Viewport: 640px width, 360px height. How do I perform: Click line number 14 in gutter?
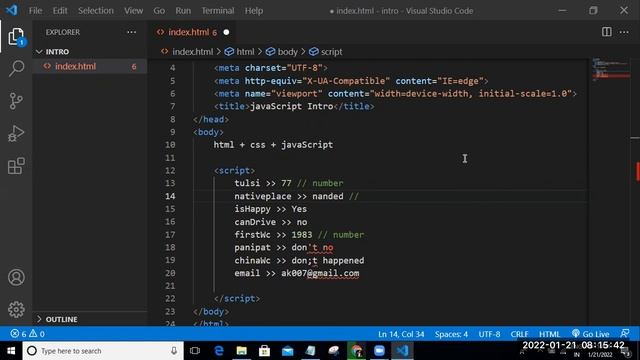(170, 196)
